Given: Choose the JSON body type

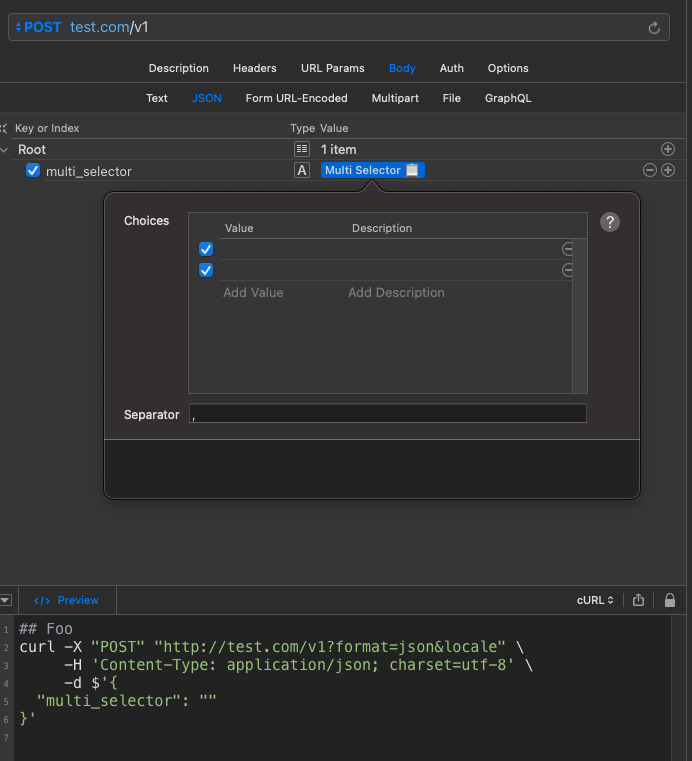Looking at the screenshot, I should [x=207, y=99].
